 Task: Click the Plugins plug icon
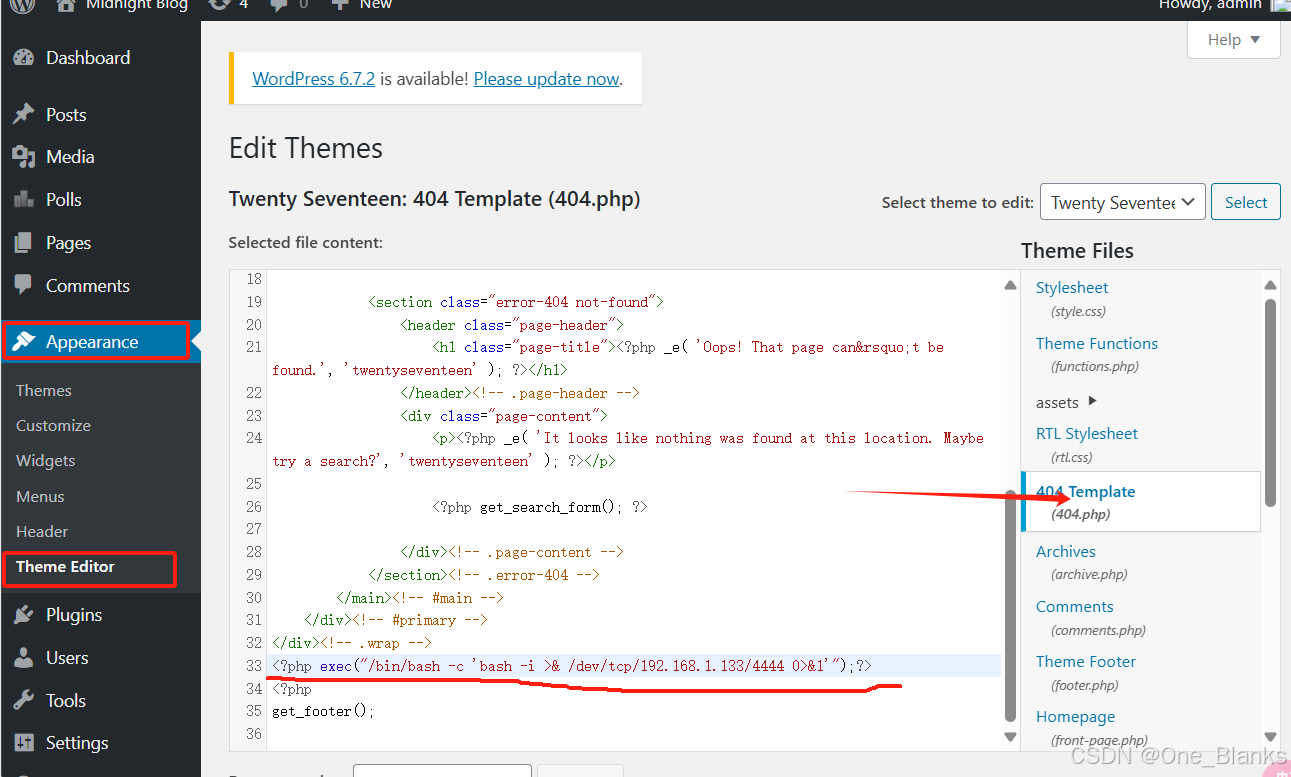[24, 615]
